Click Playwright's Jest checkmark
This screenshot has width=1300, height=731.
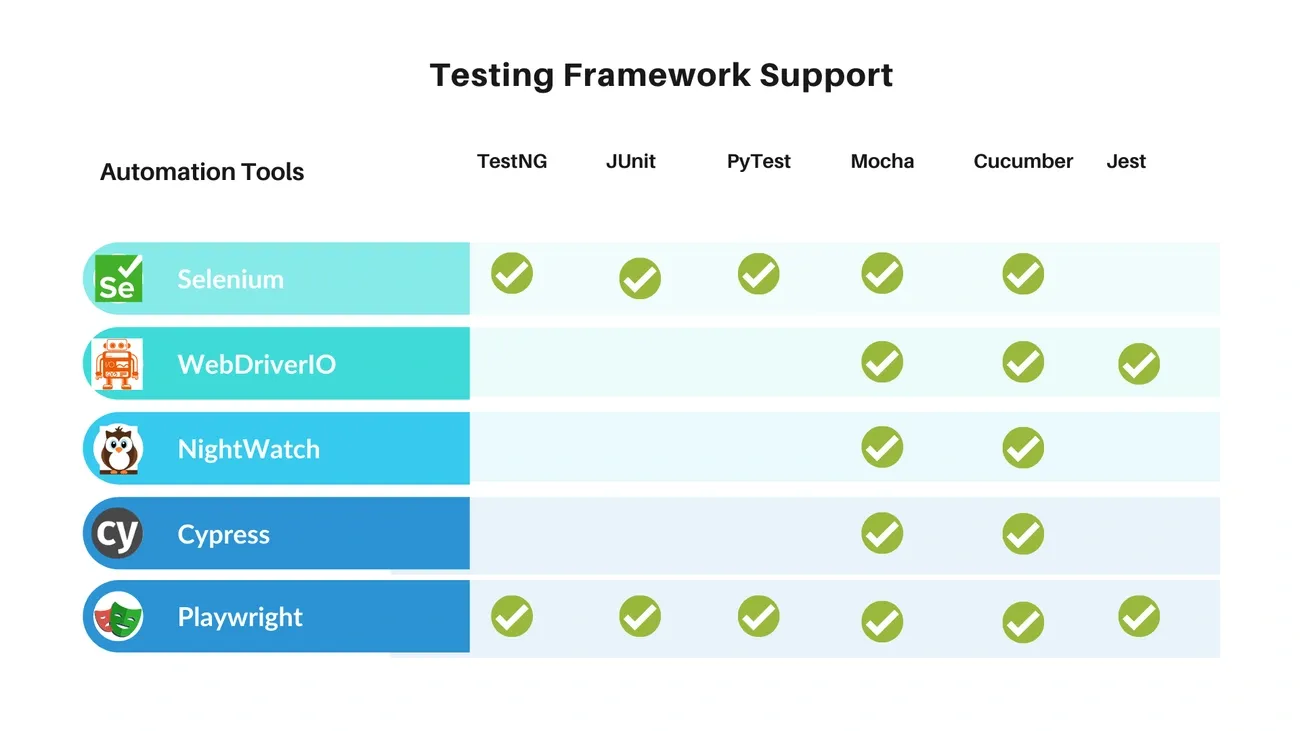1139,616
